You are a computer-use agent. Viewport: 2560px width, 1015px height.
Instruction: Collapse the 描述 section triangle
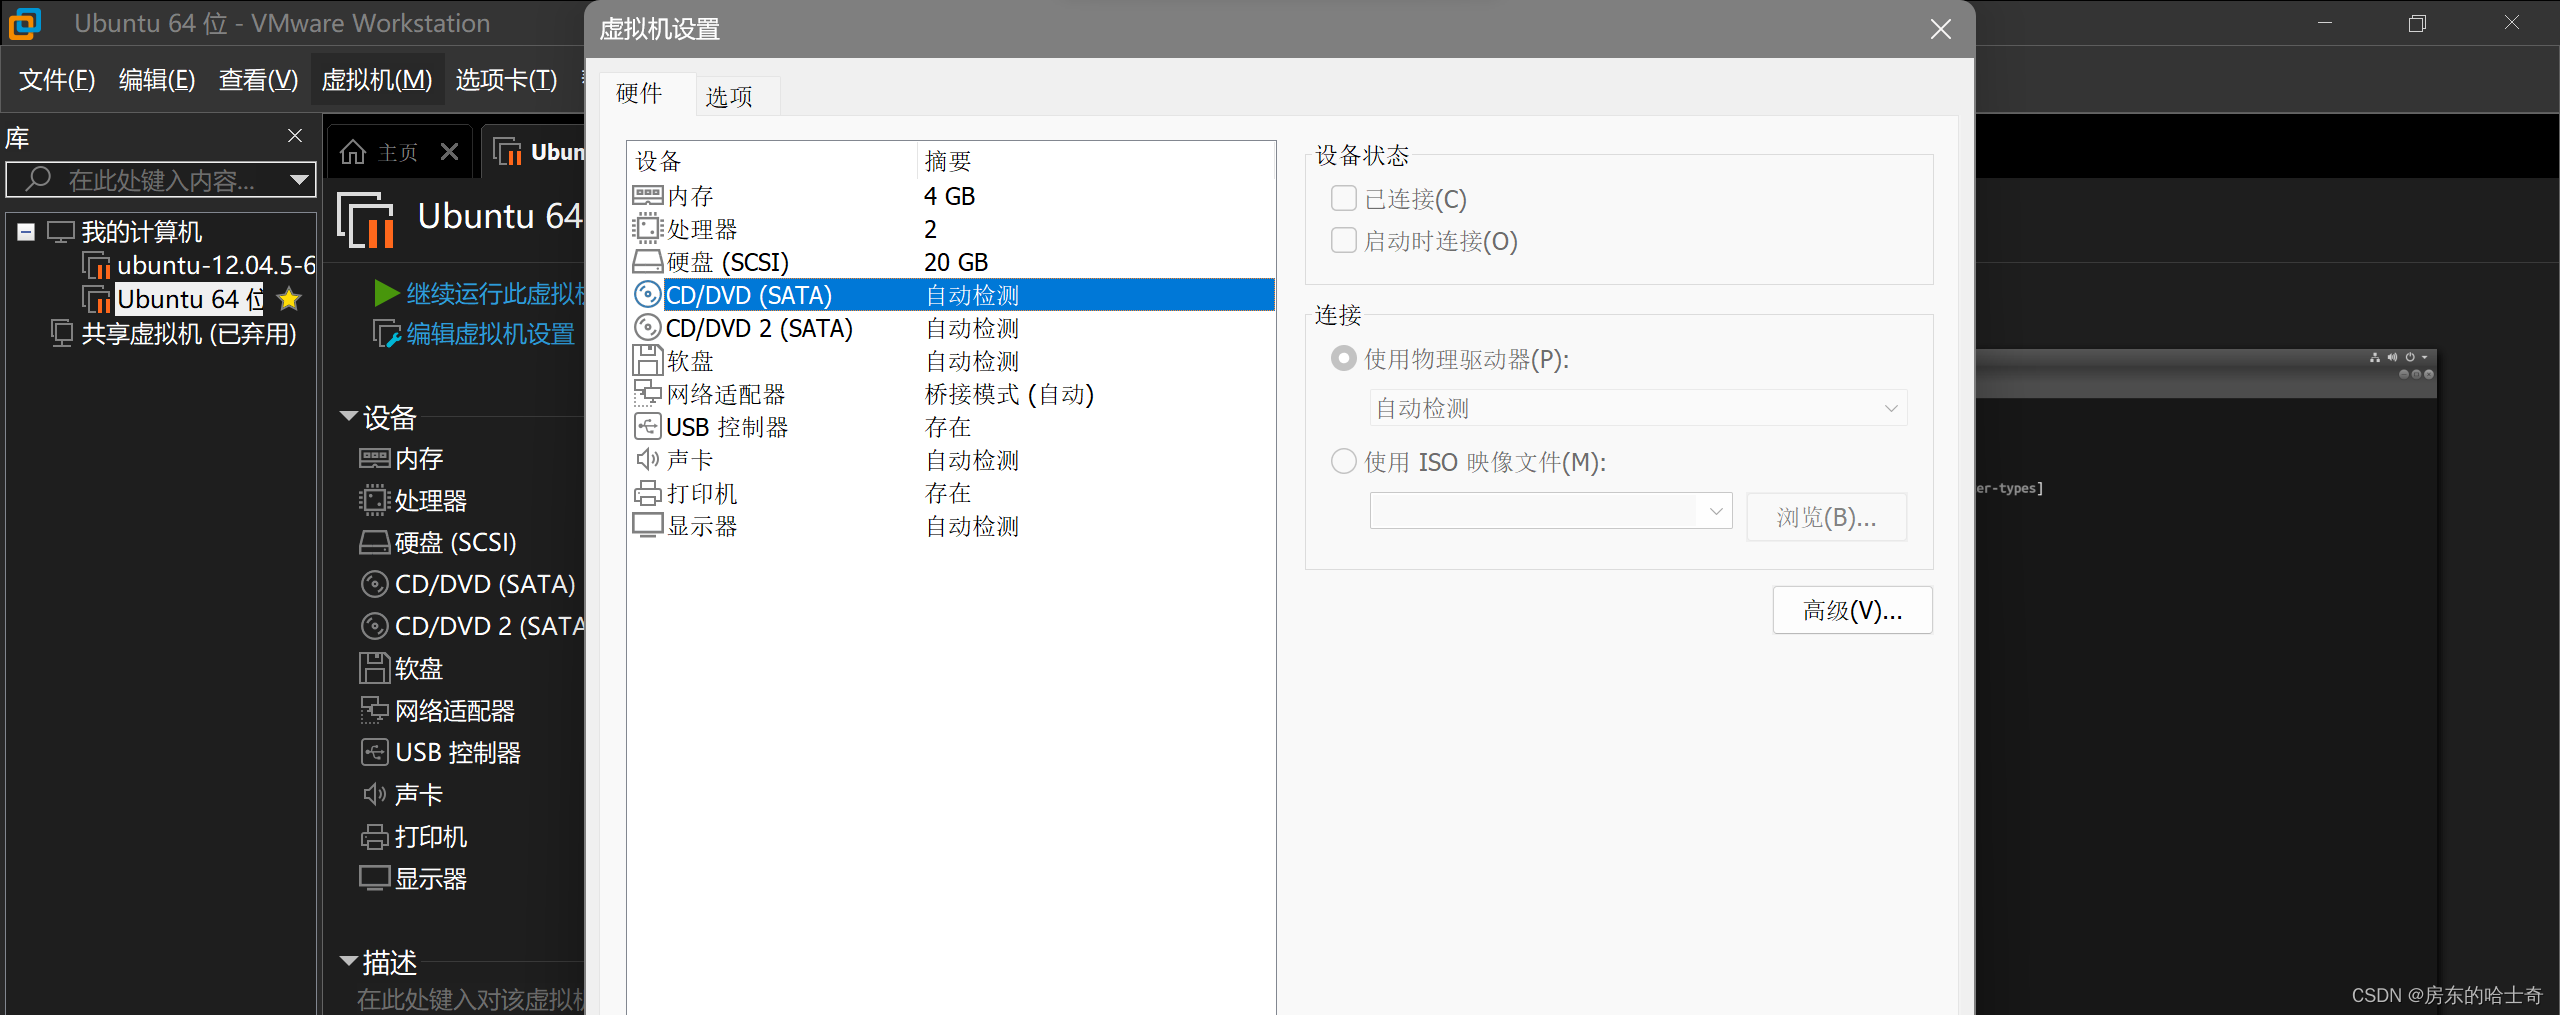[x=349, y=961]
